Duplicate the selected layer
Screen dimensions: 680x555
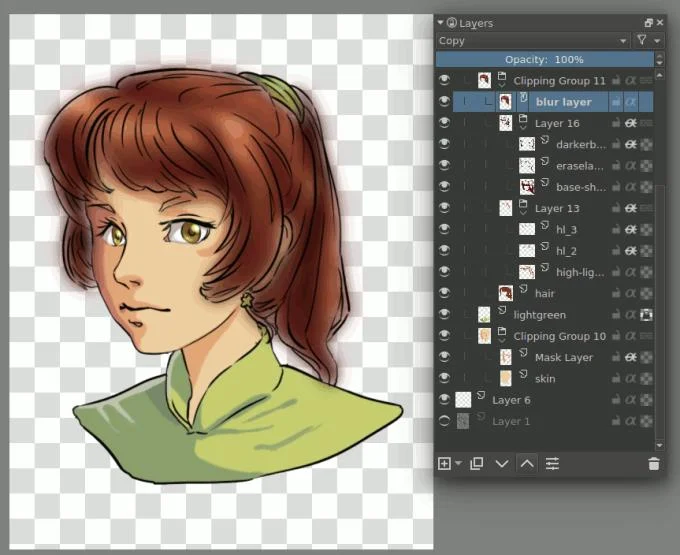(x=476, y=464)
